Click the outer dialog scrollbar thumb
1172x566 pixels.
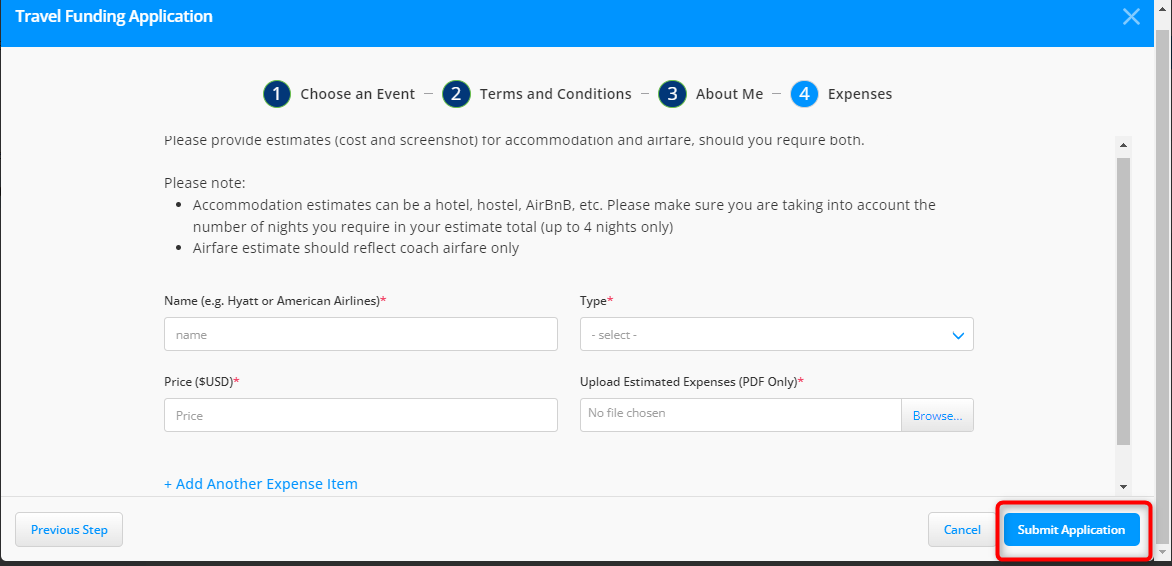[x=1162, y=280]
